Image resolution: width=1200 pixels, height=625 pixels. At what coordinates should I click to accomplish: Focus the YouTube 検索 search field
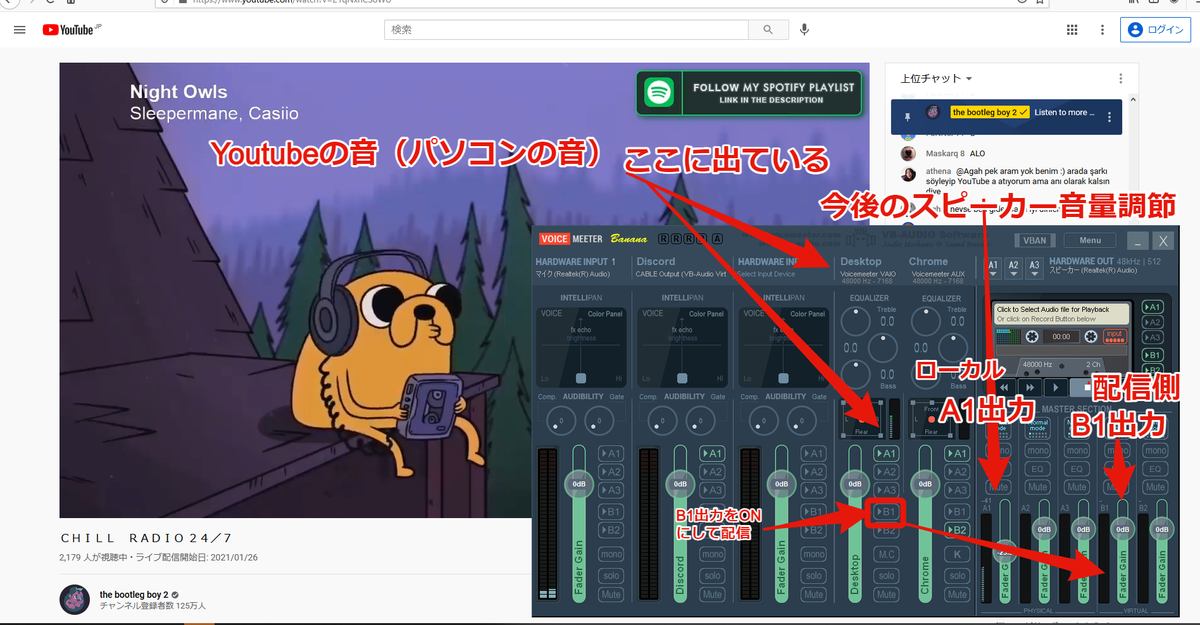(568, 30)
